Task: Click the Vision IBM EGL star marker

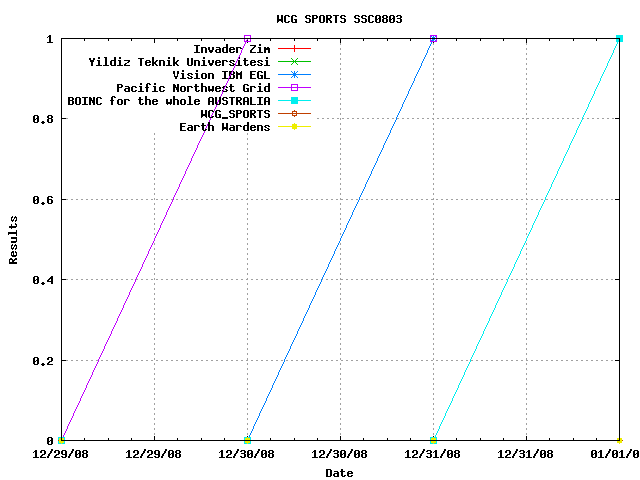Action: [x=294, y=74]
